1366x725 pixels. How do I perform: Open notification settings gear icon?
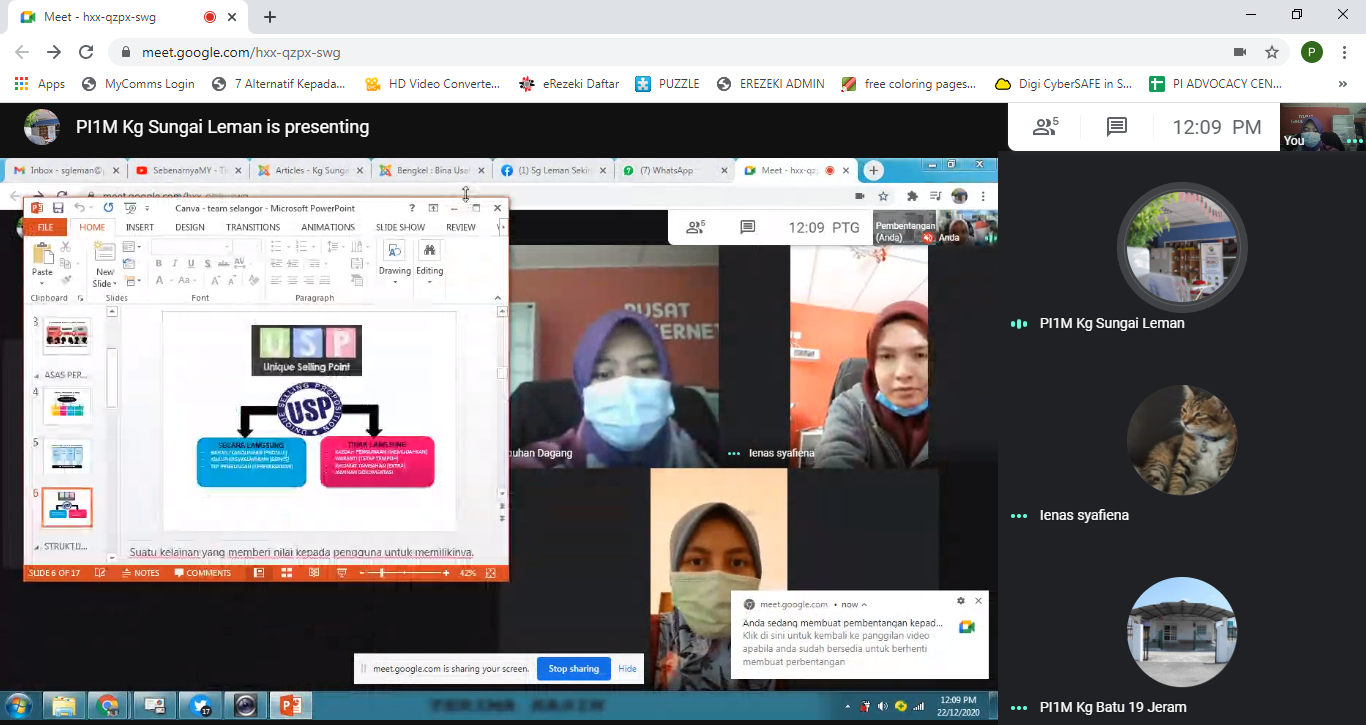point(961,601)
